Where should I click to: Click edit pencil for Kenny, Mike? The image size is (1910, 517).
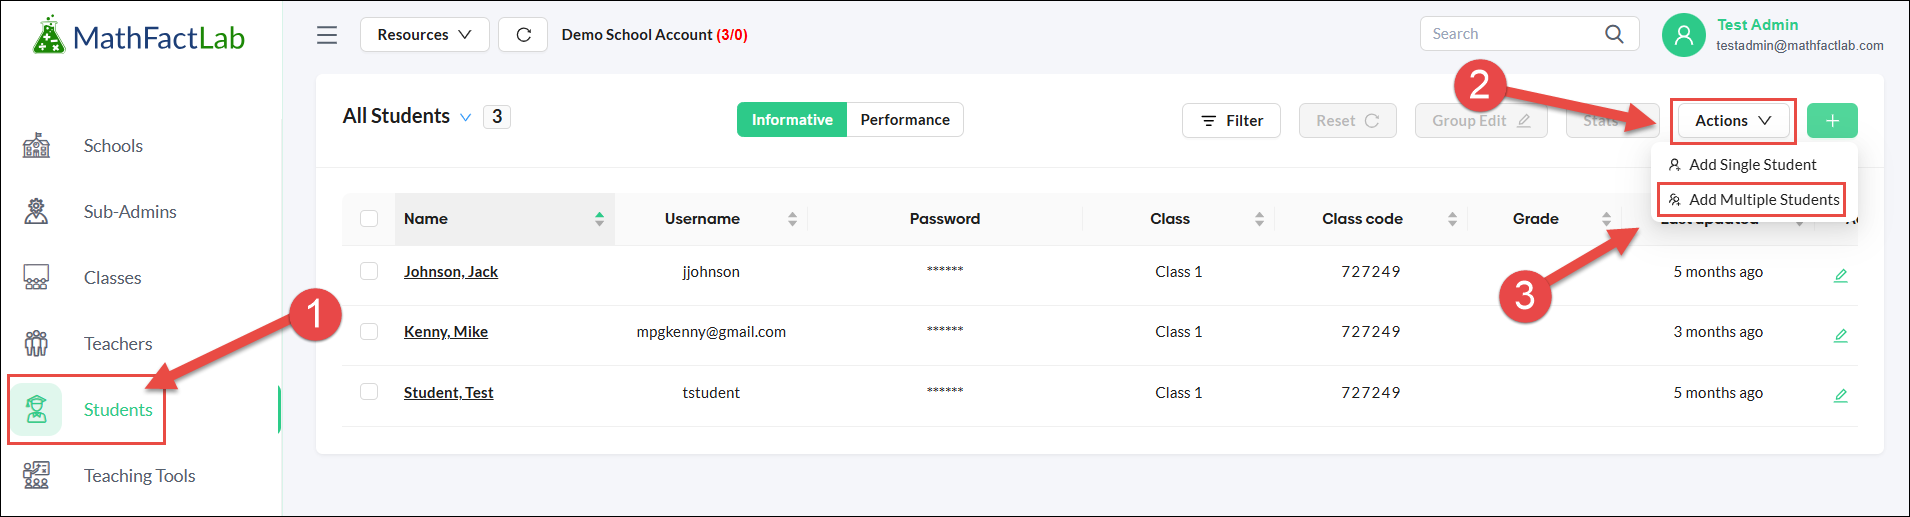click(x=1840, y=335)
